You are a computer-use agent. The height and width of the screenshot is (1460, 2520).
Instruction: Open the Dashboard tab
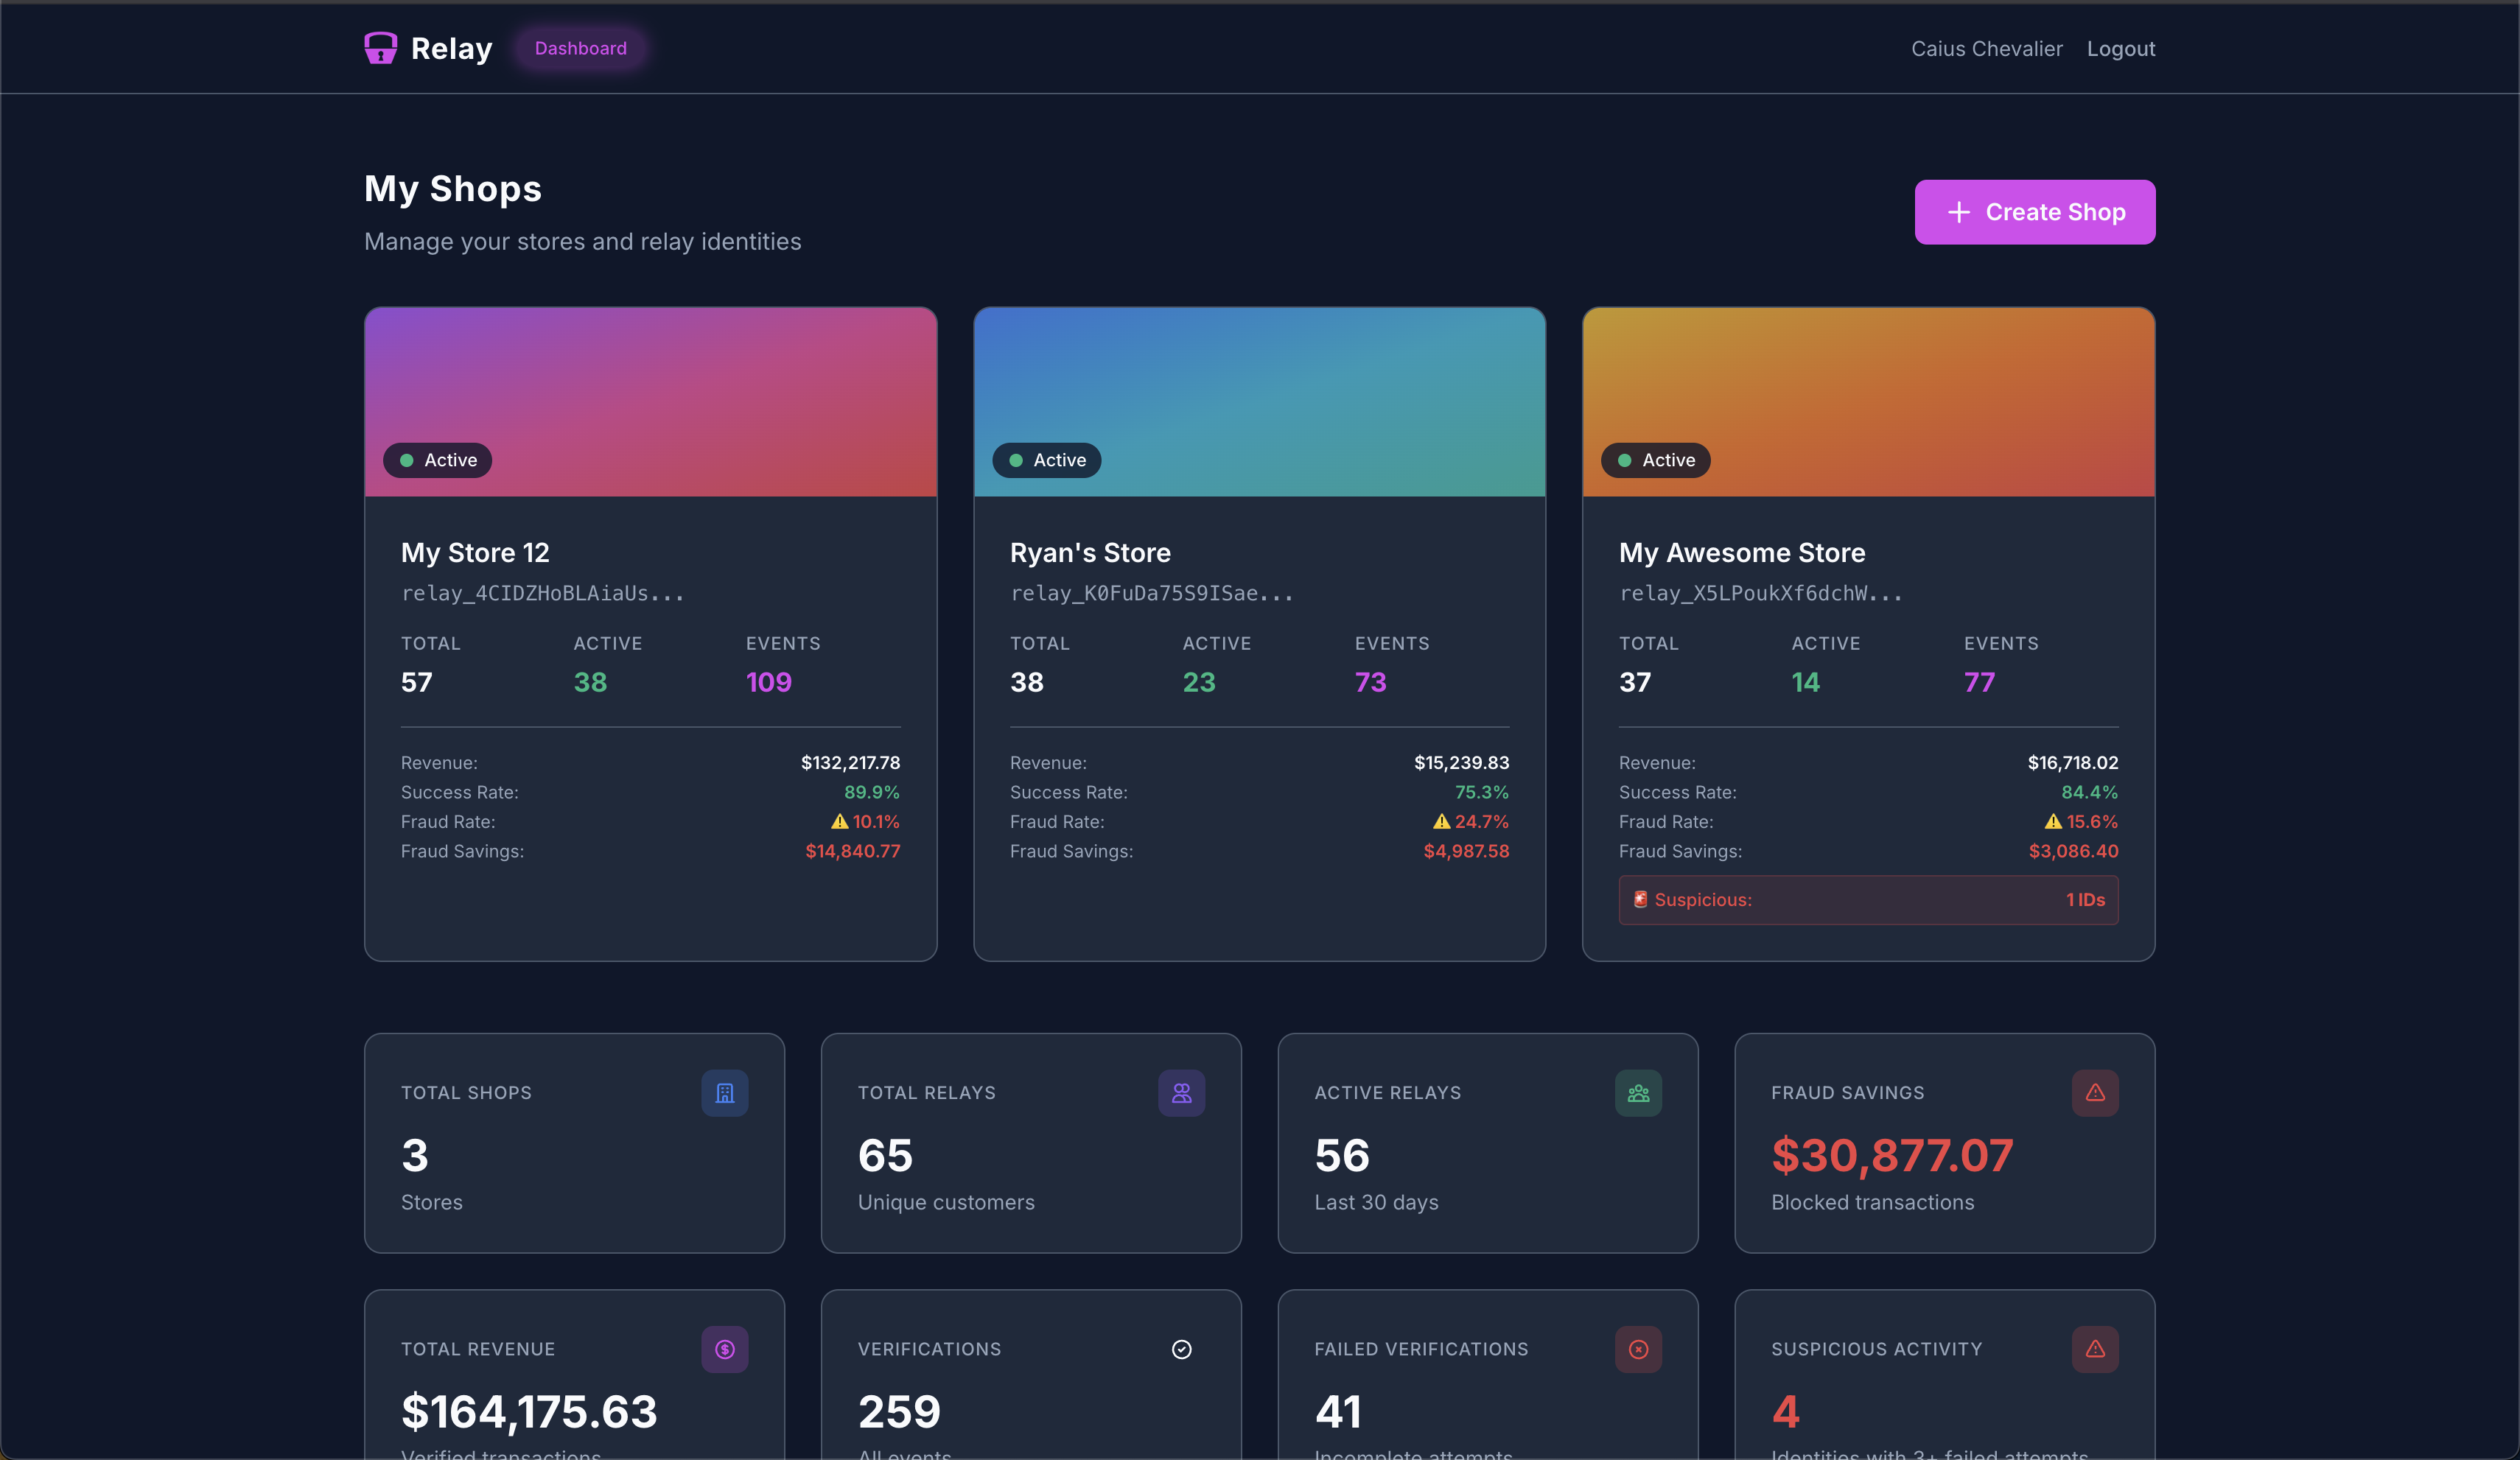click(580, 48)
